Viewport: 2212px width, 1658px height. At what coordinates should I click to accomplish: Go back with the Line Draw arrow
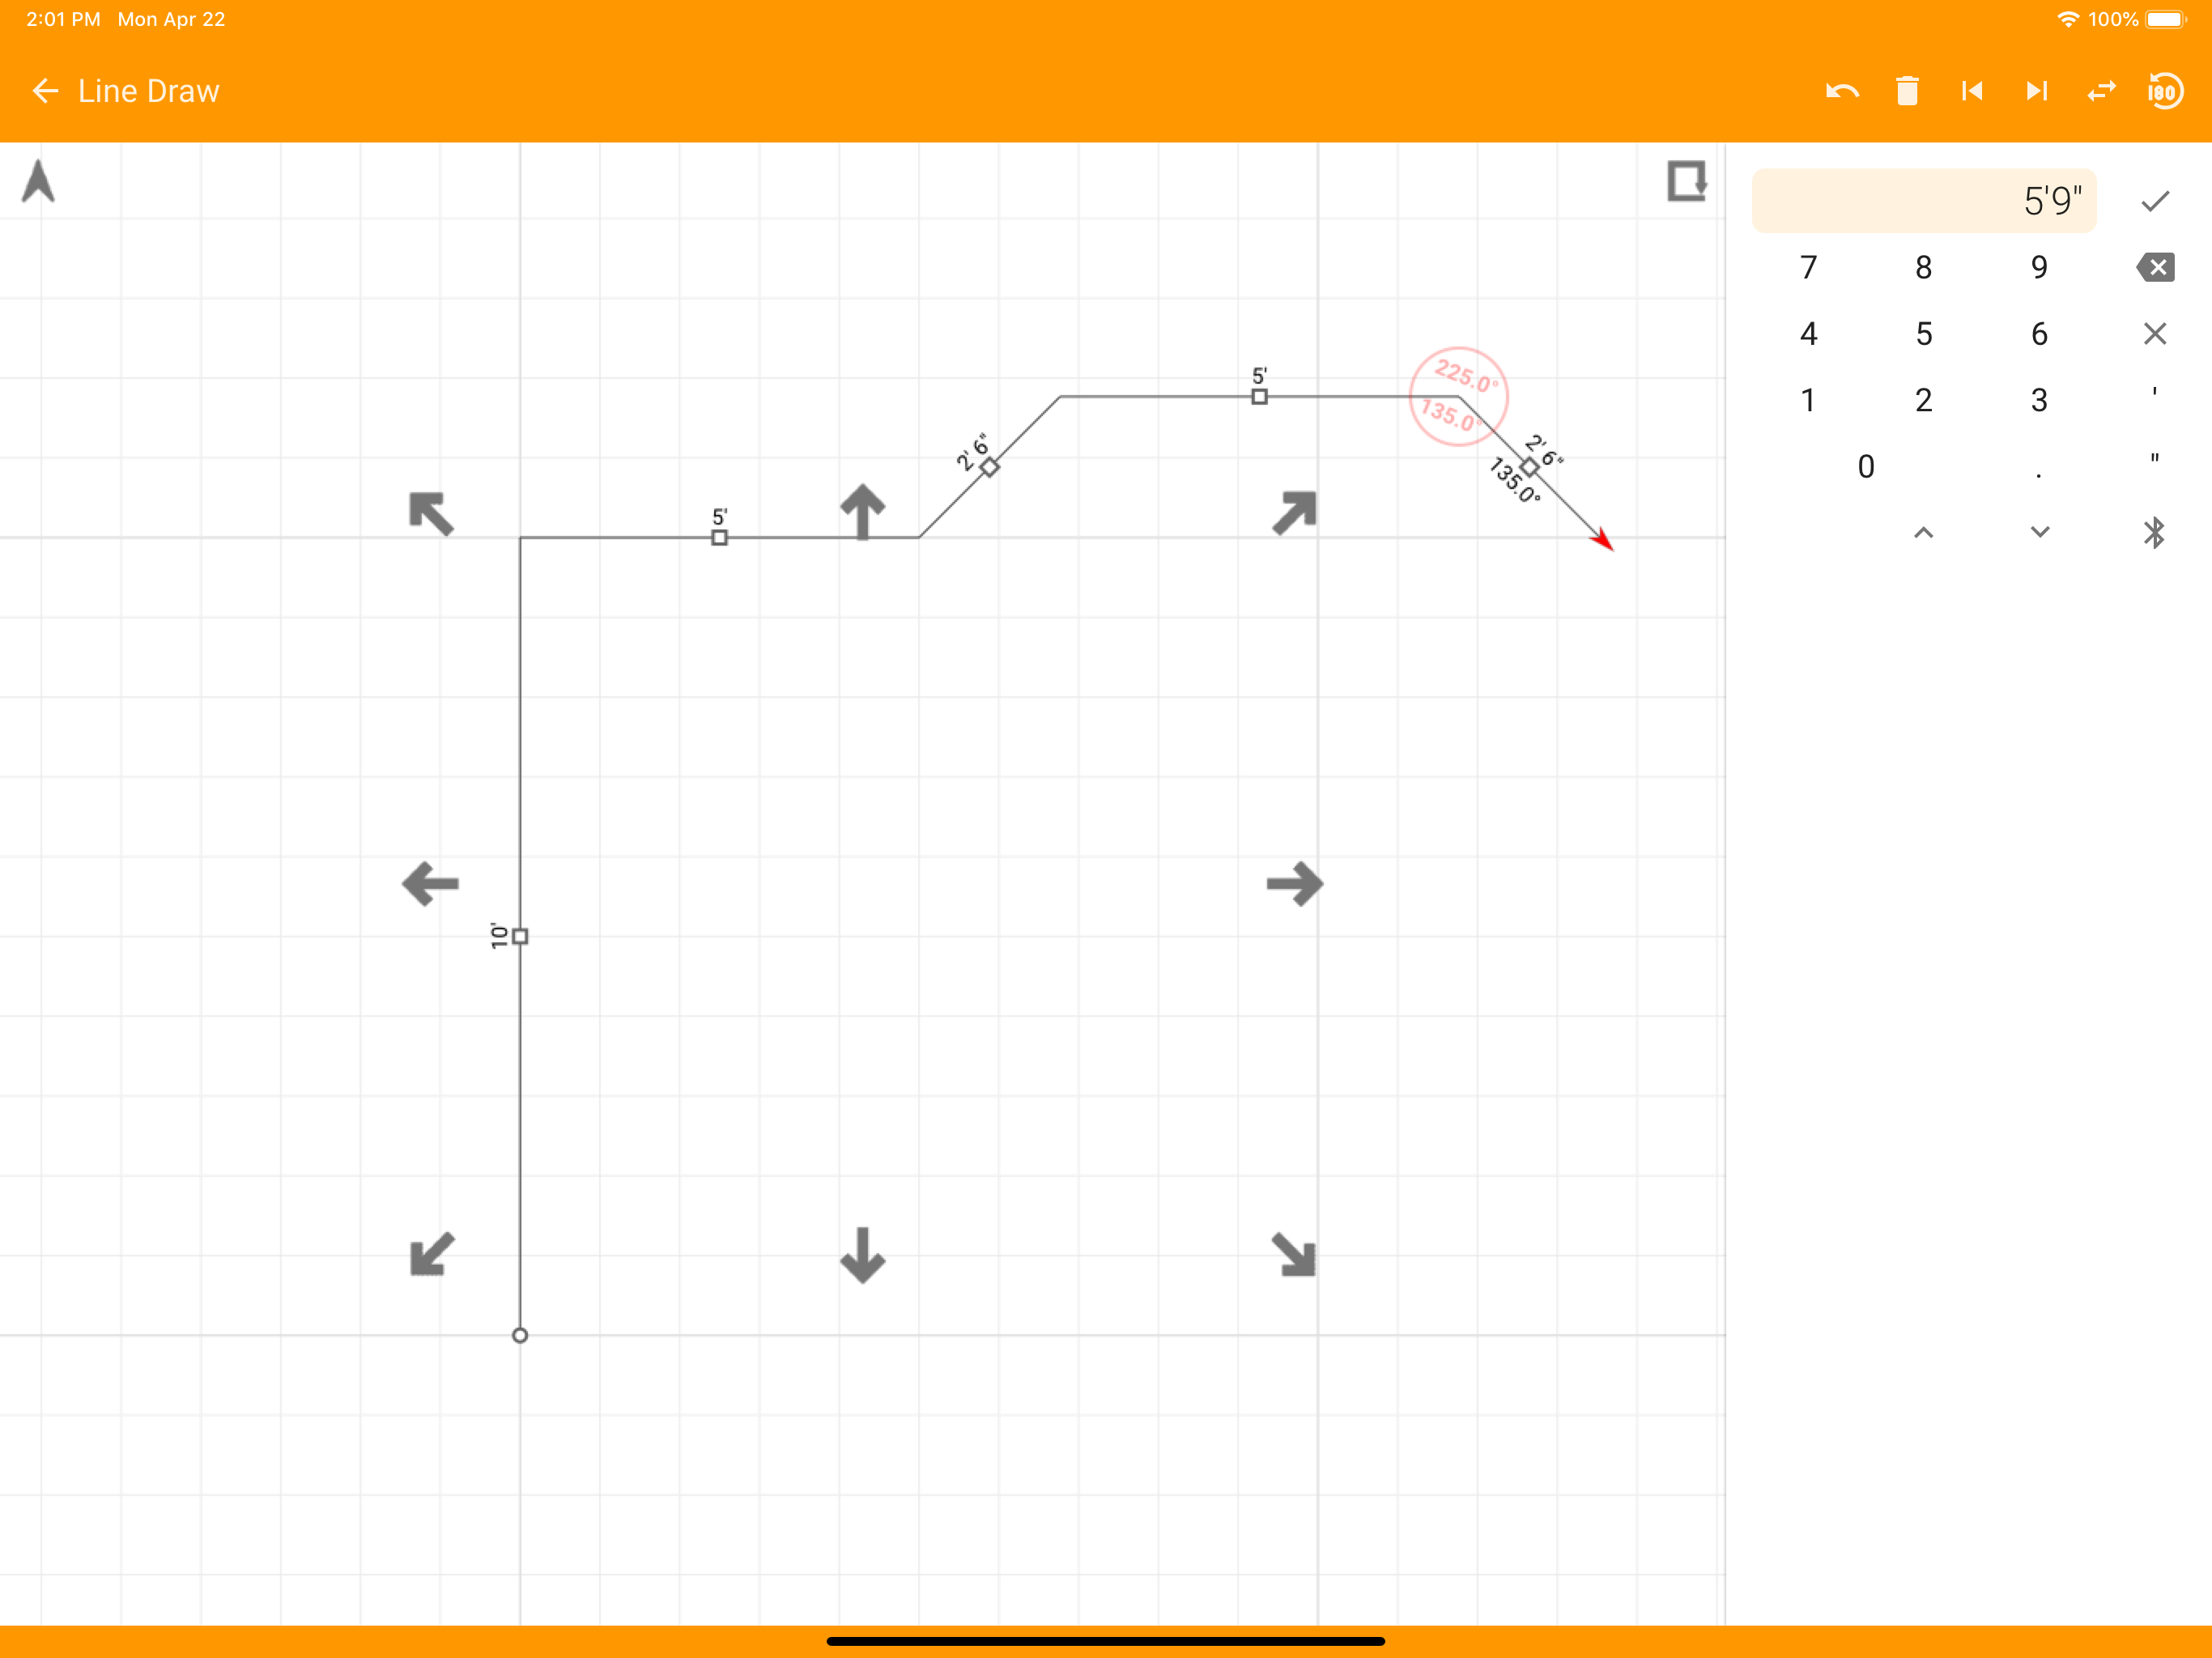45,91
